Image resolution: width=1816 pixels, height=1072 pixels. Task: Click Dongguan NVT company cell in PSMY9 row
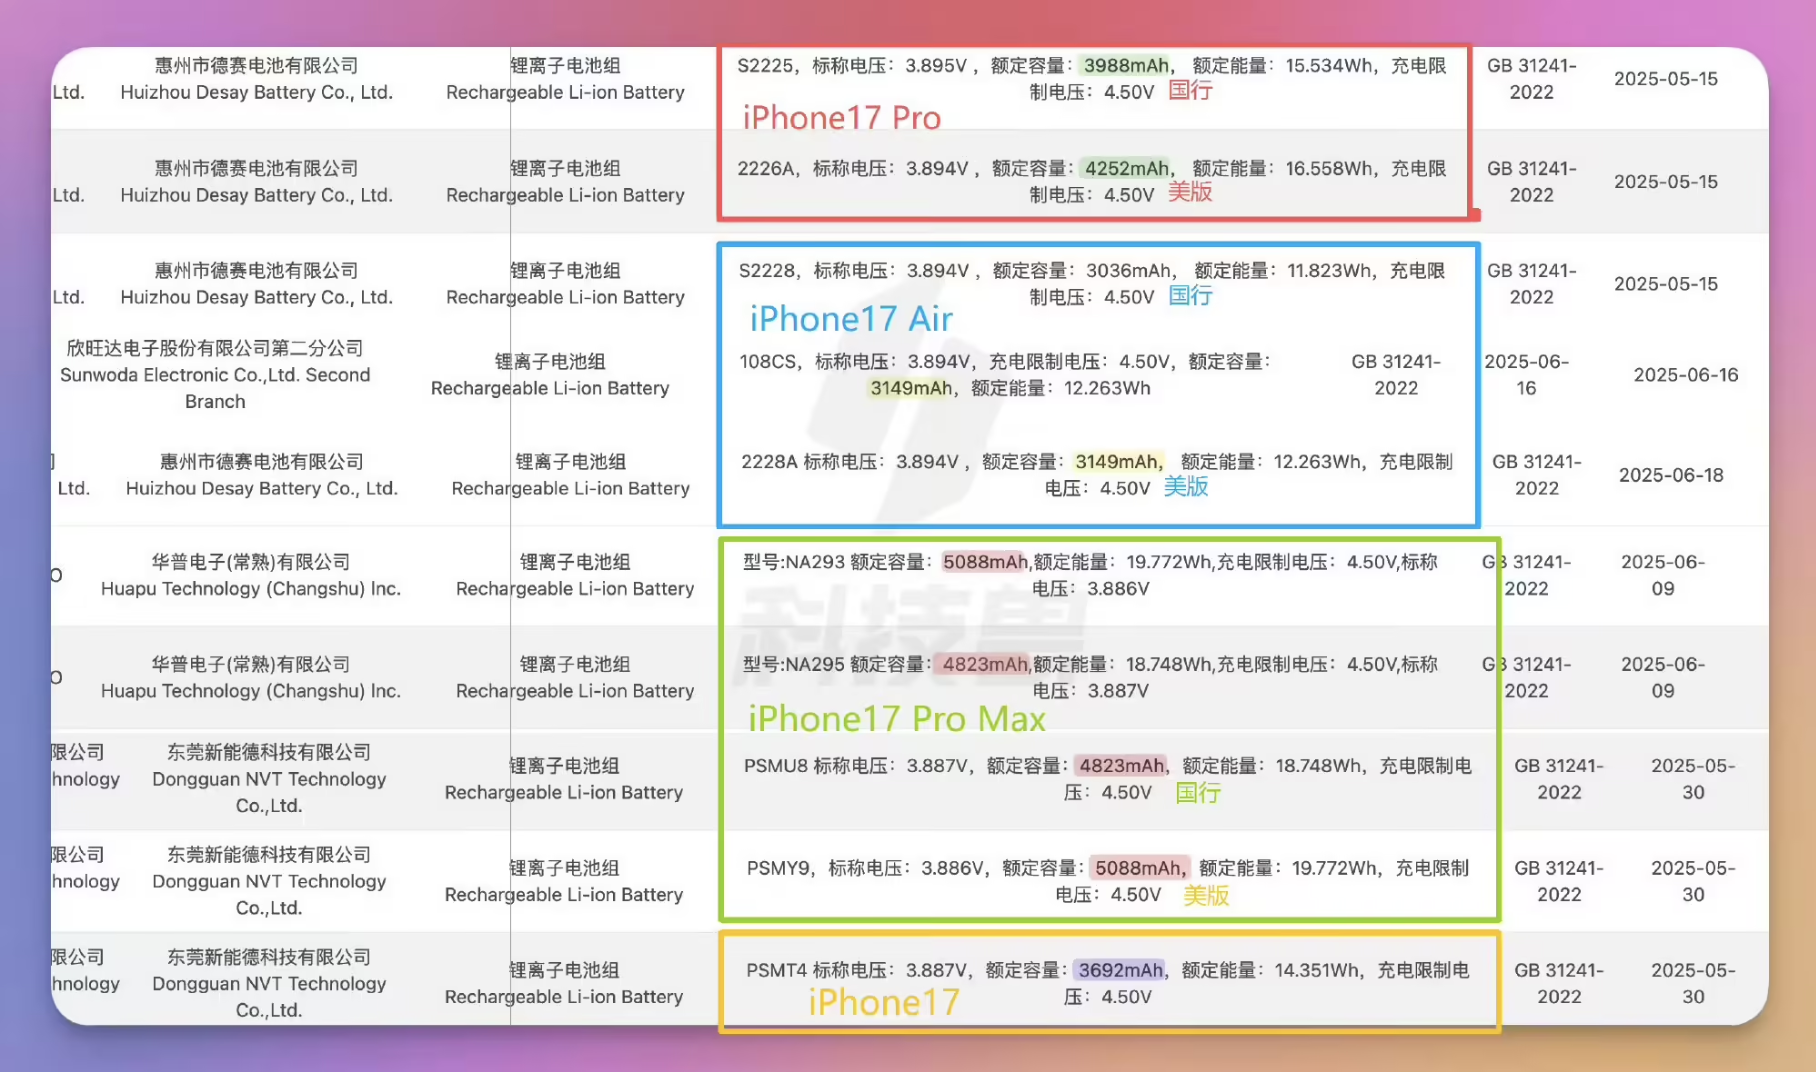[269, 880]
